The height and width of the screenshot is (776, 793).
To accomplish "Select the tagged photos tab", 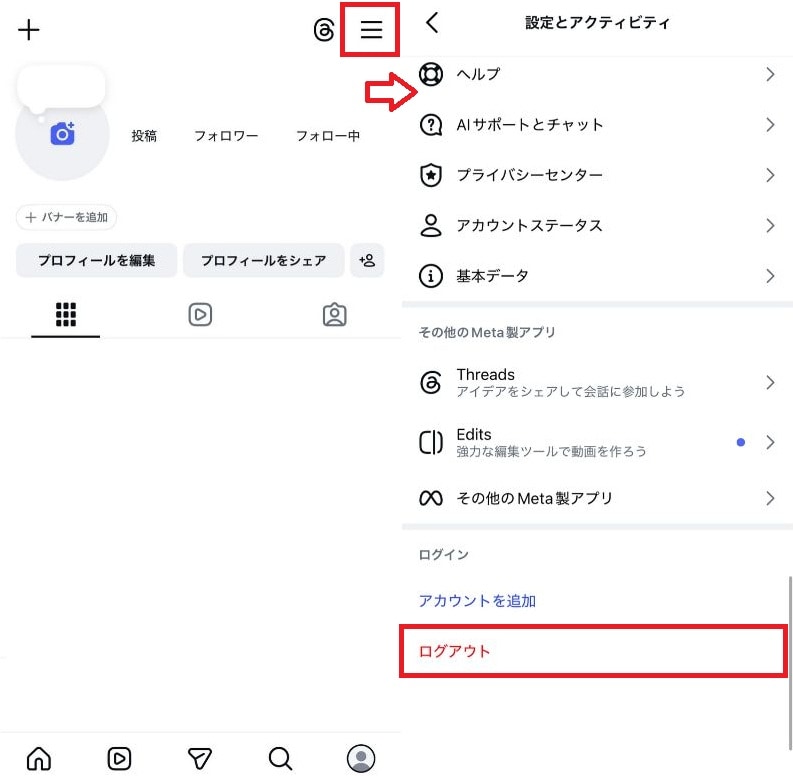I will (334, 315).
